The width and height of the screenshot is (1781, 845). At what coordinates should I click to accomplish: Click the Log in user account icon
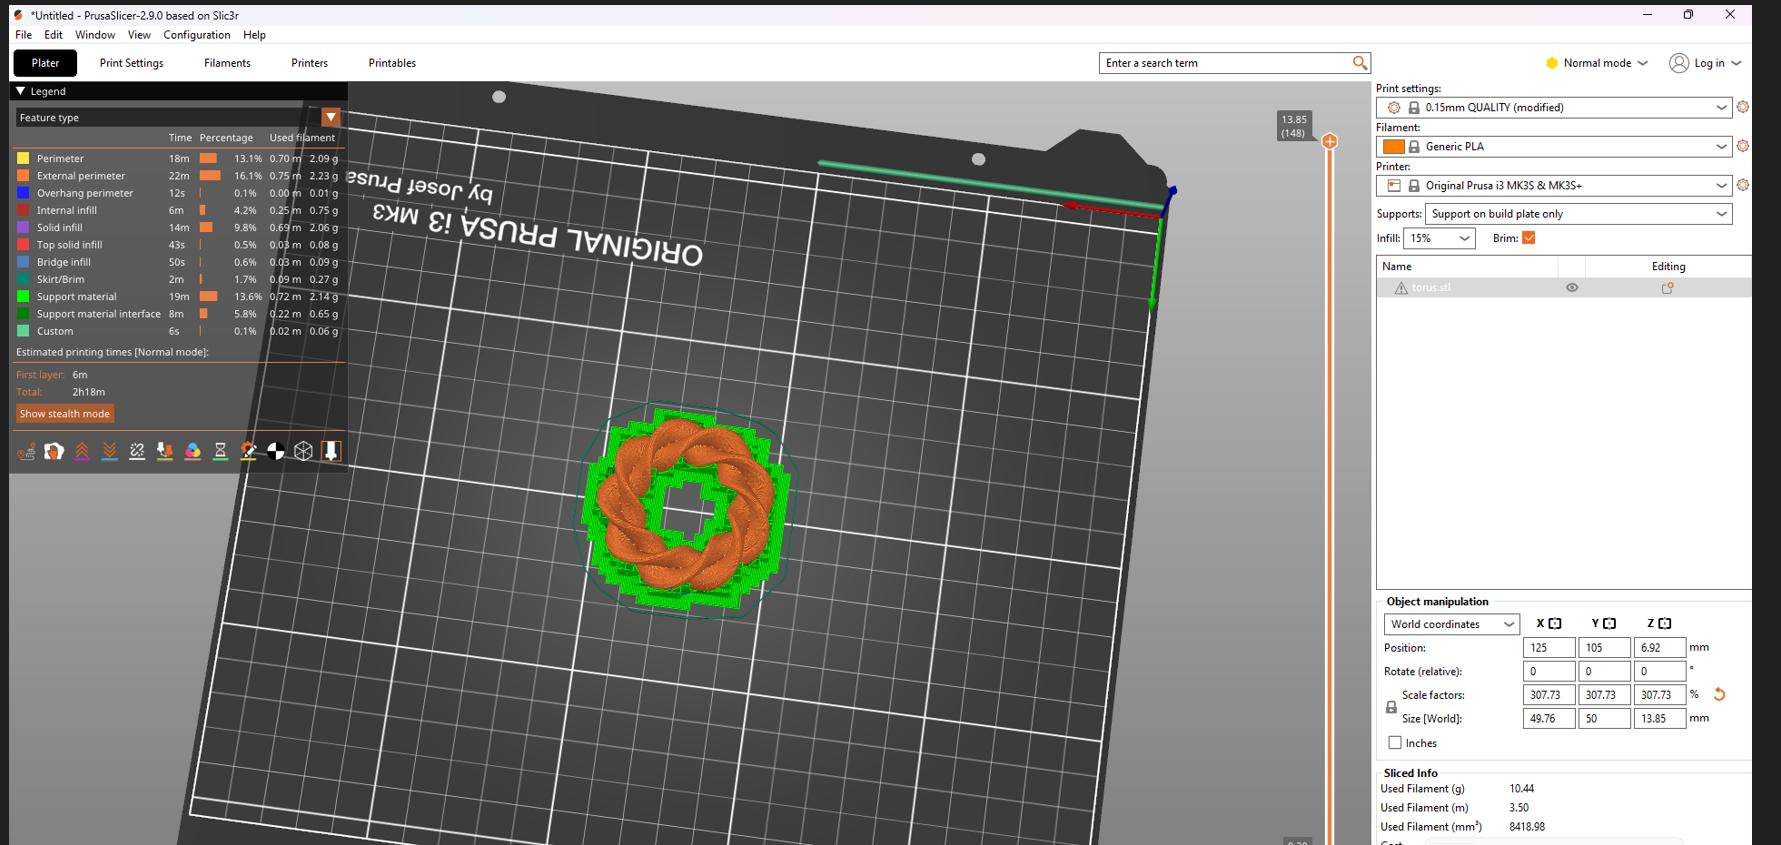pyautogui.click(x=1679, y=63)
